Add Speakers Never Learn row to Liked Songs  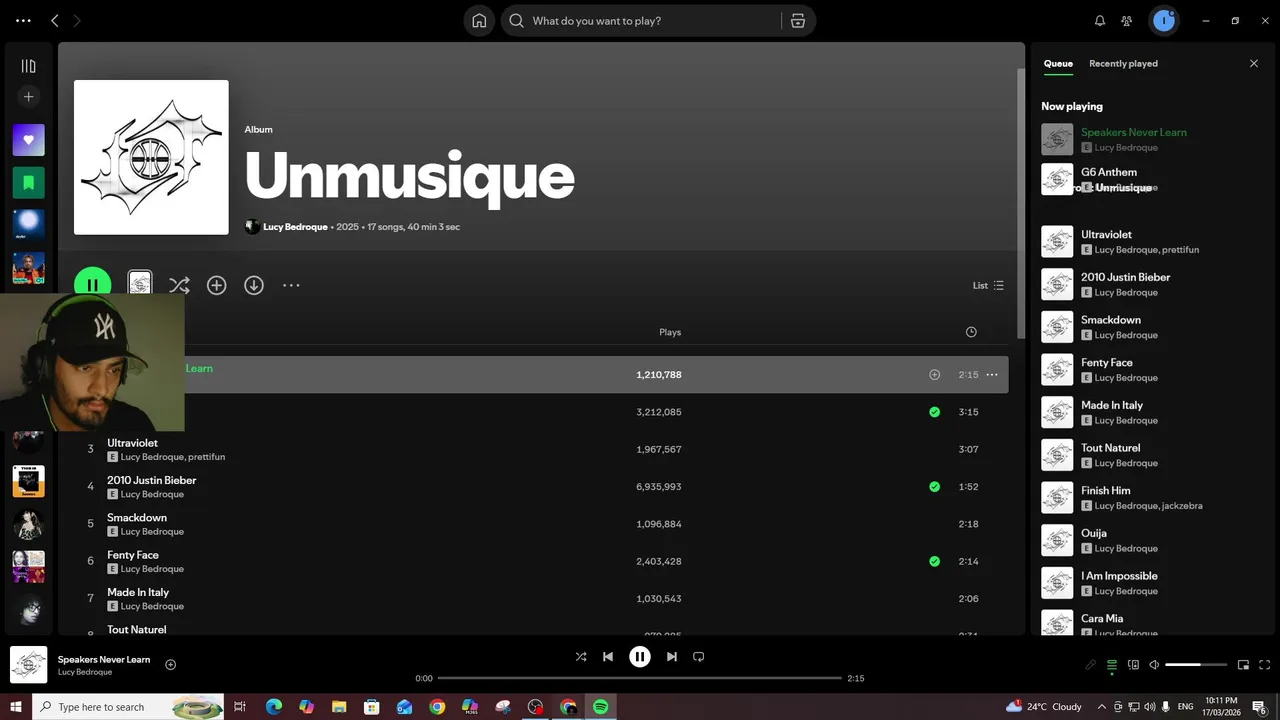coord(934,375)
